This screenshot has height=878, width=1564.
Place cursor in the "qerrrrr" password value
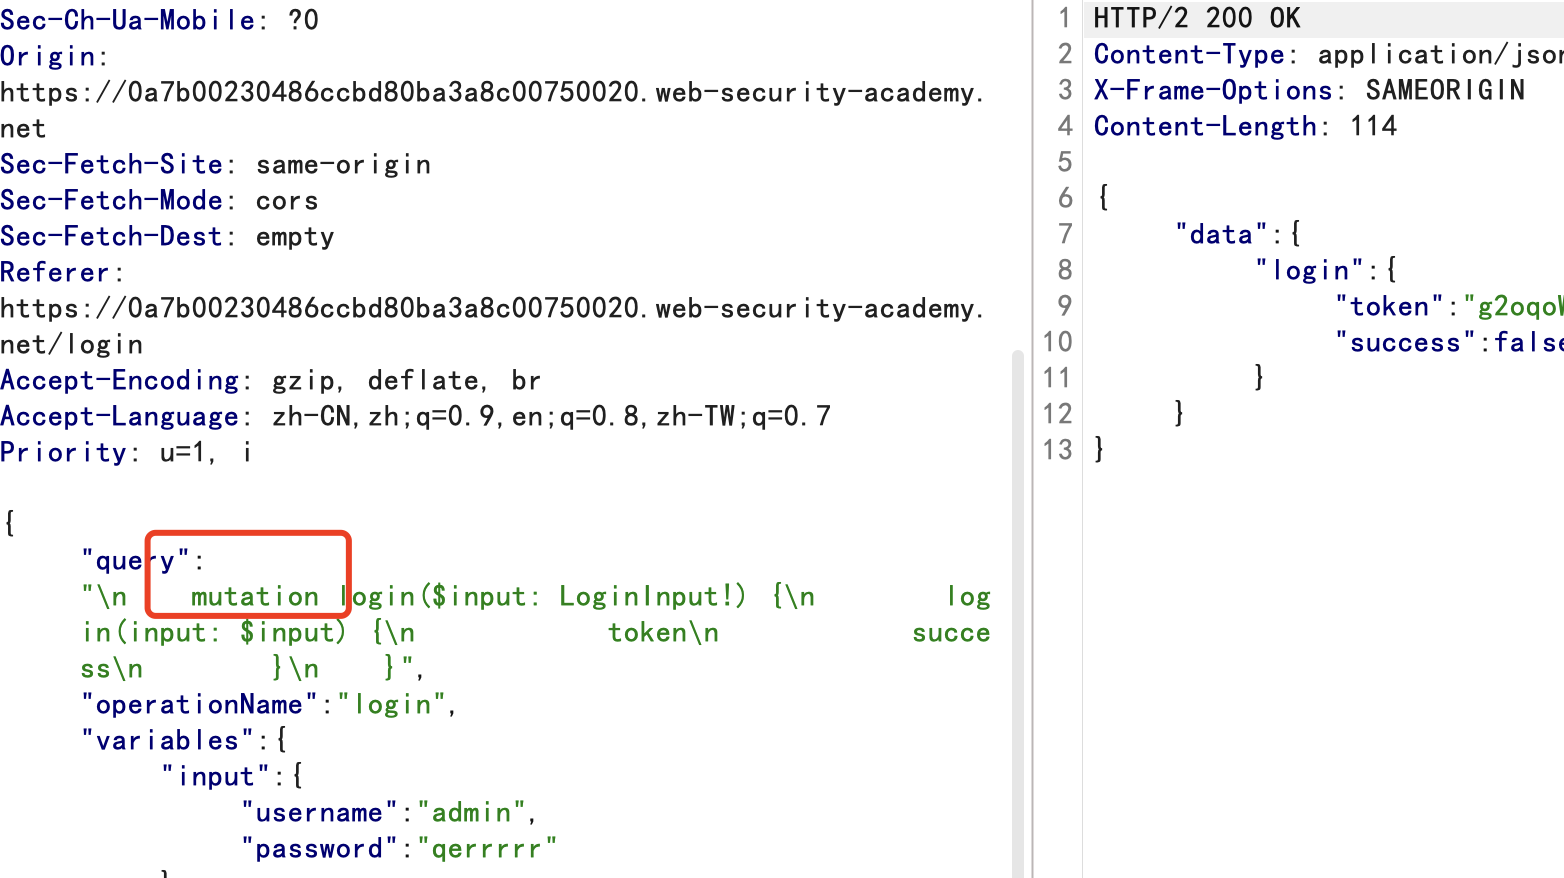tap(486, 849)
